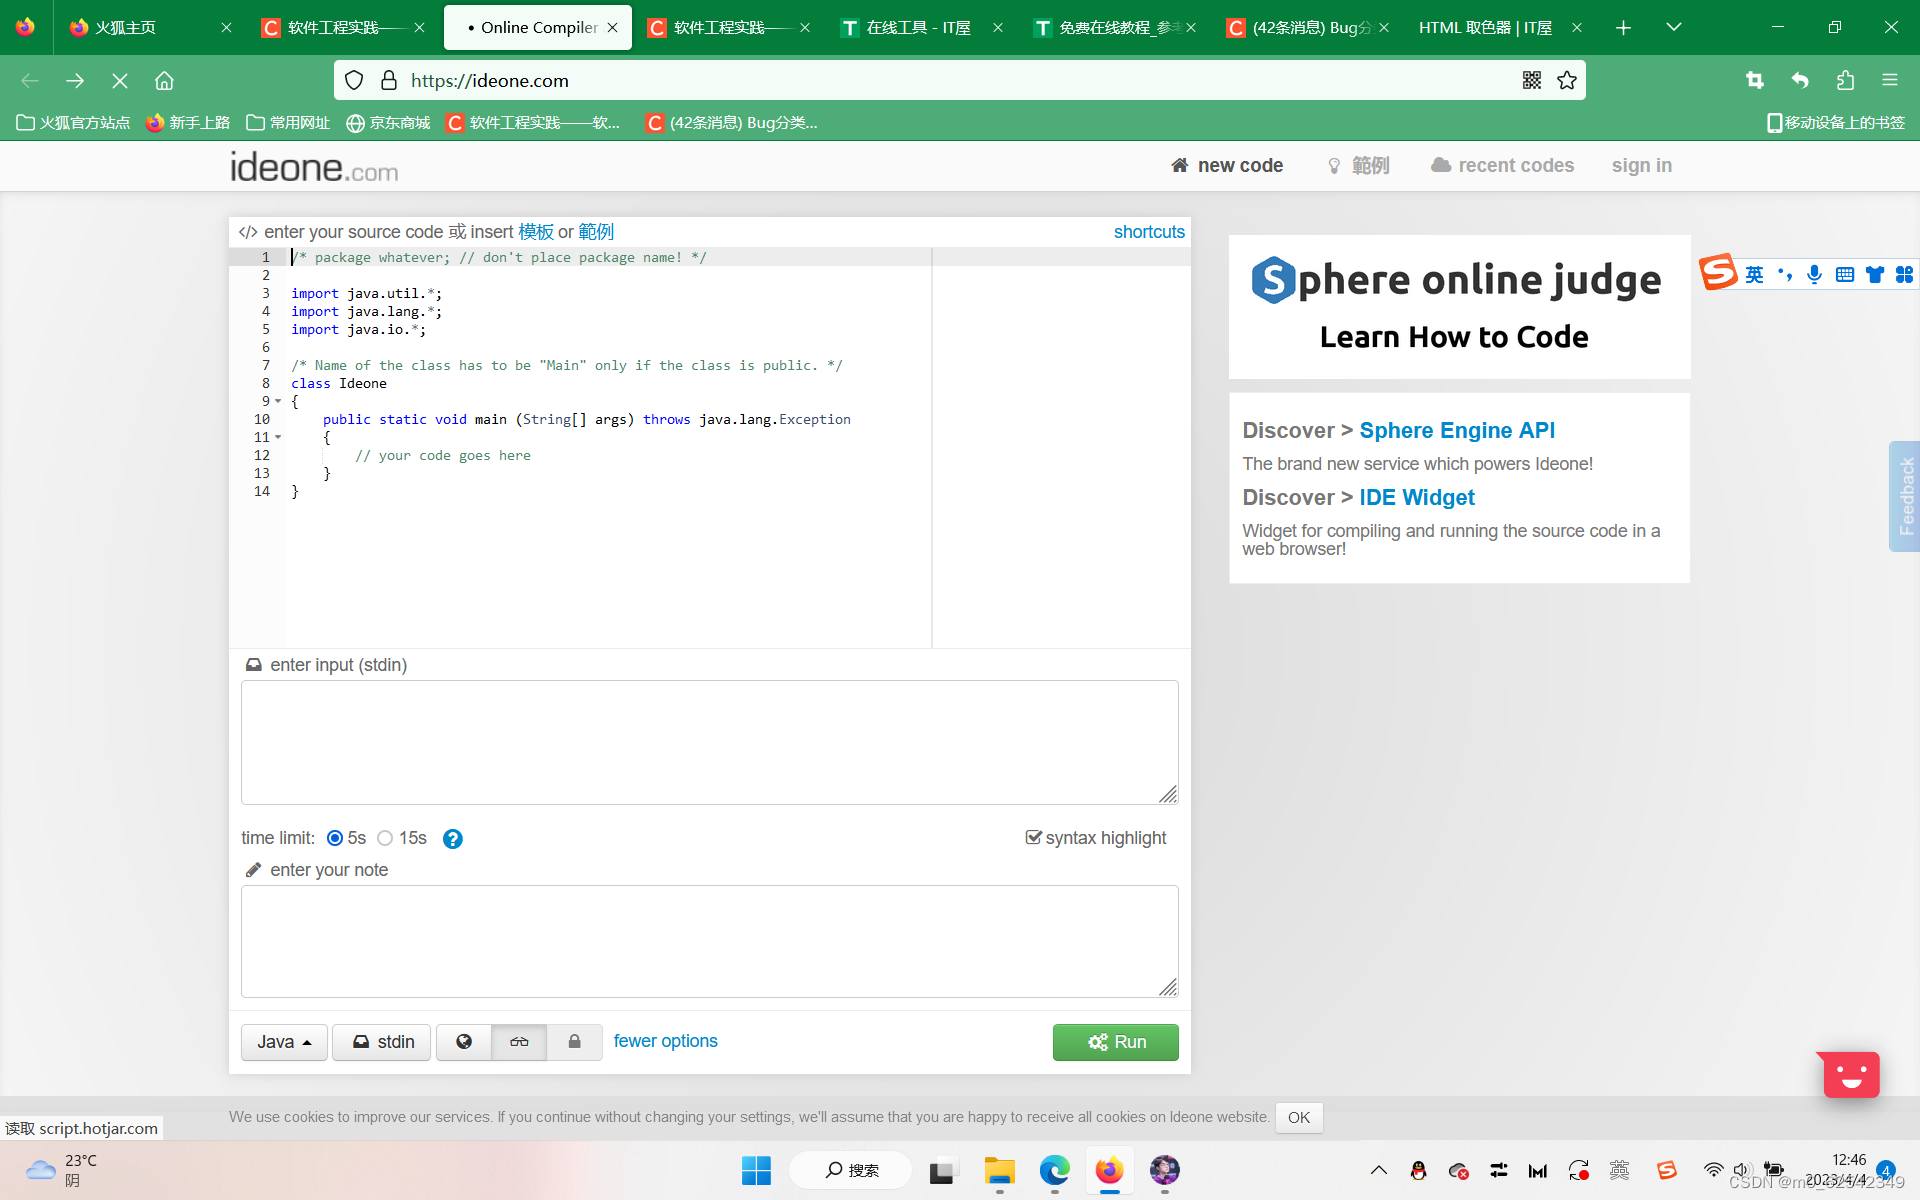Image resolution: width=1920 pixels, height=1200 pixels.
Task: Select the secret visibility glasses icon
Action: 519,1042
